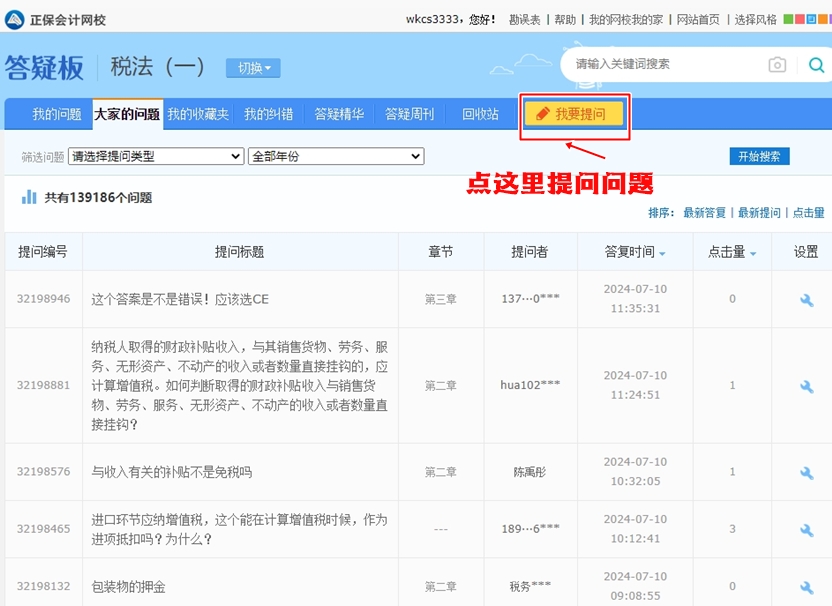Viewport: 832px width, 606px height.
Task: Sort by 点击量 column arrow
Action: [753, 253]
